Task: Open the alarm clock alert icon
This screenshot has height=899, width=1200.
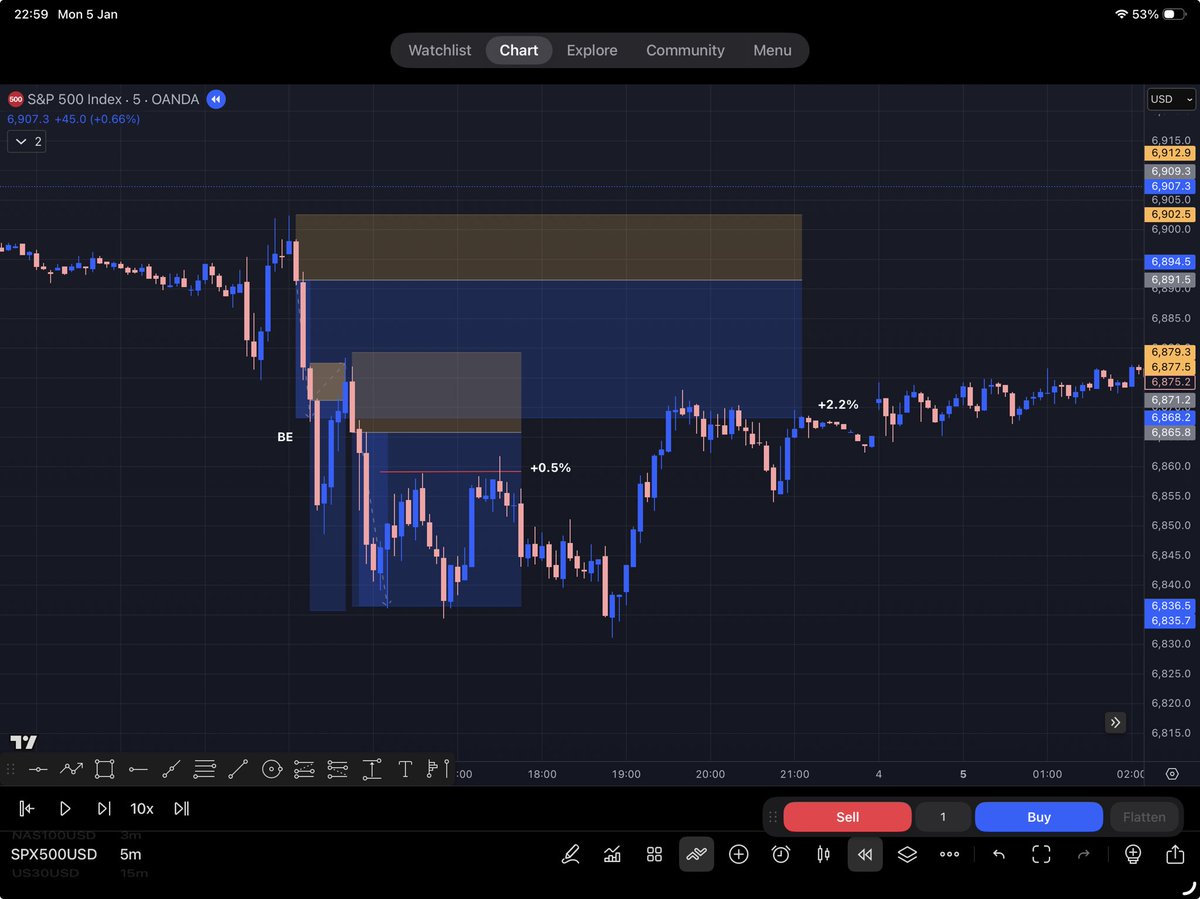Action: click(781, 854)
